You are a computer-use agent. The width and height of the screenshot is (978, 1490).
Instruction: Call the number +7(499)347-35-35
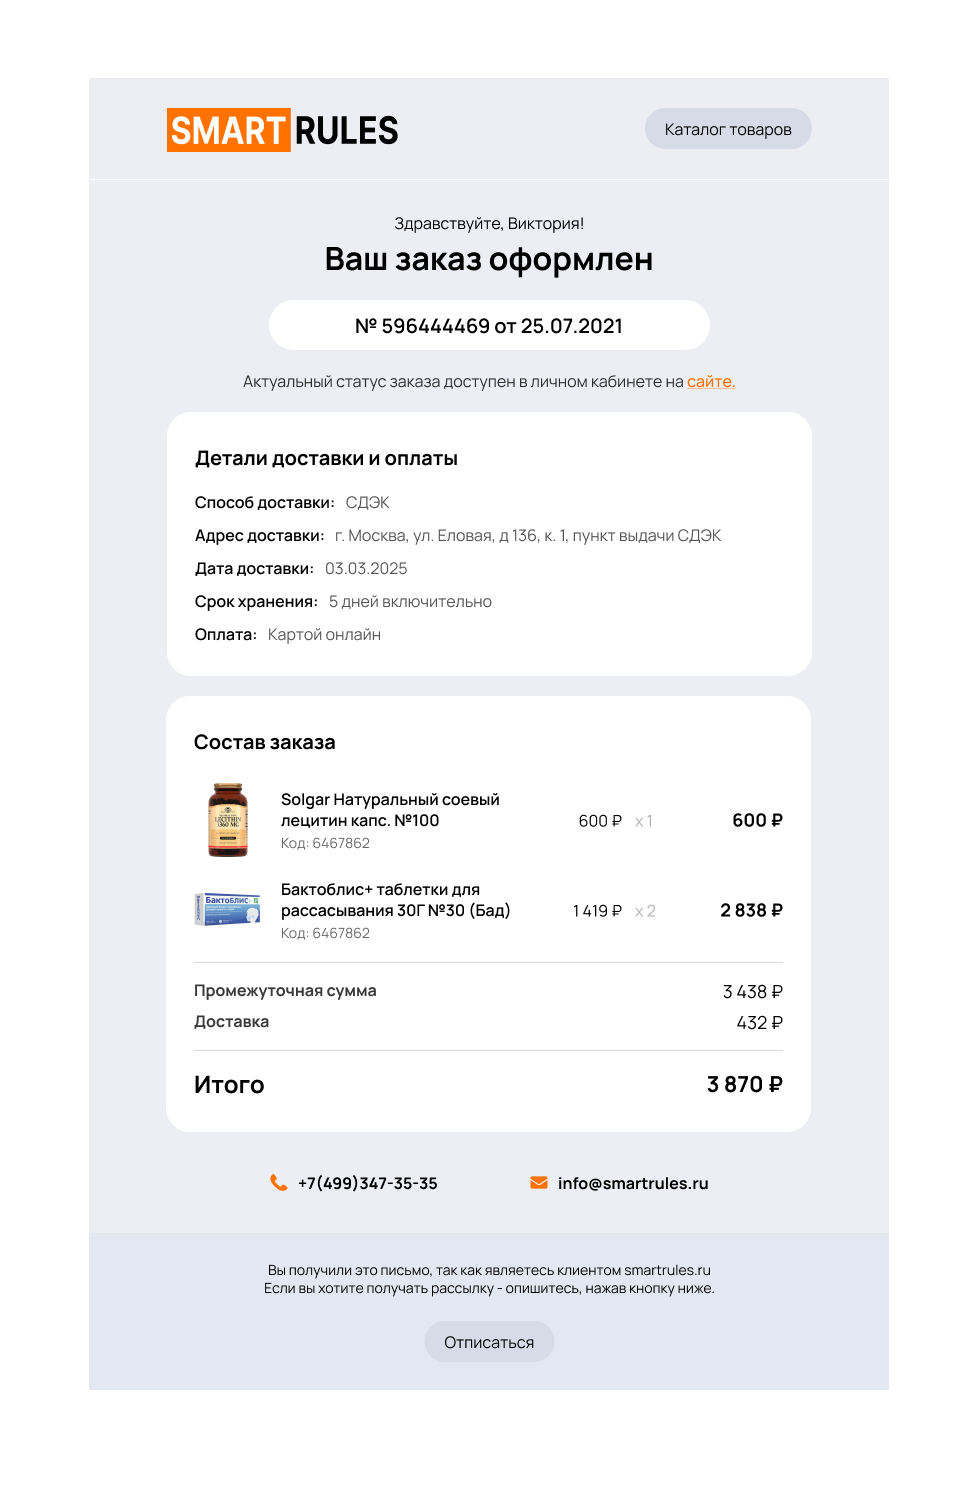(x=368, y=1184)
